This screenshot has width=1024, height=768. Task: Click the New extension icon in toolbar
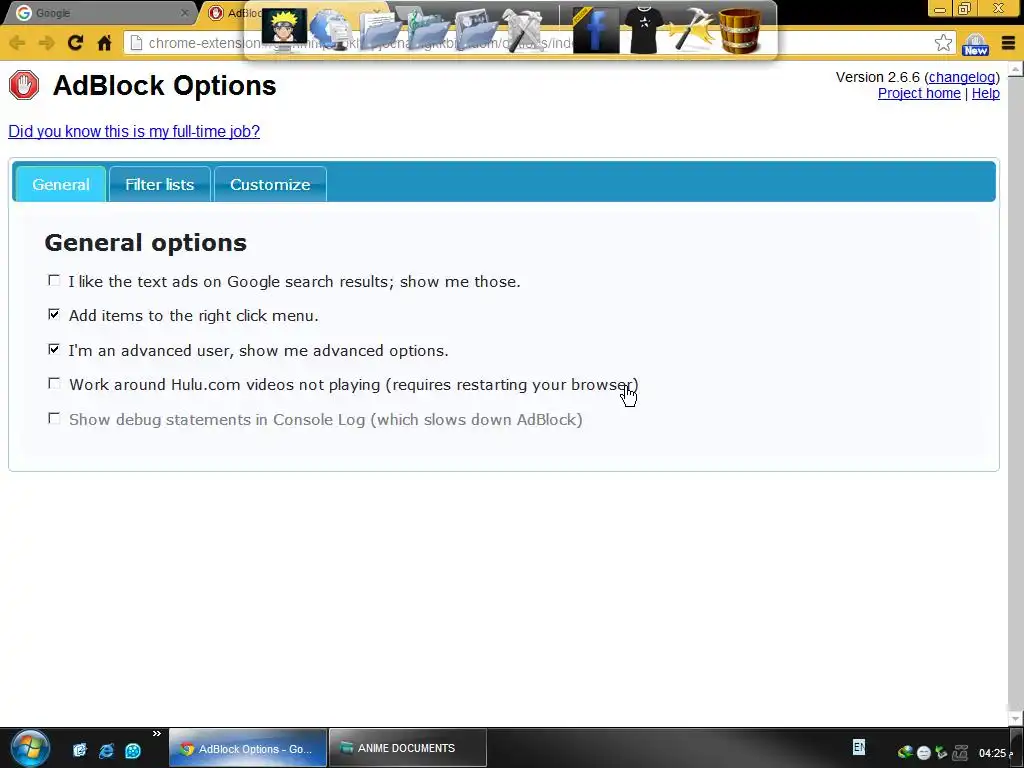pos(975,44)
